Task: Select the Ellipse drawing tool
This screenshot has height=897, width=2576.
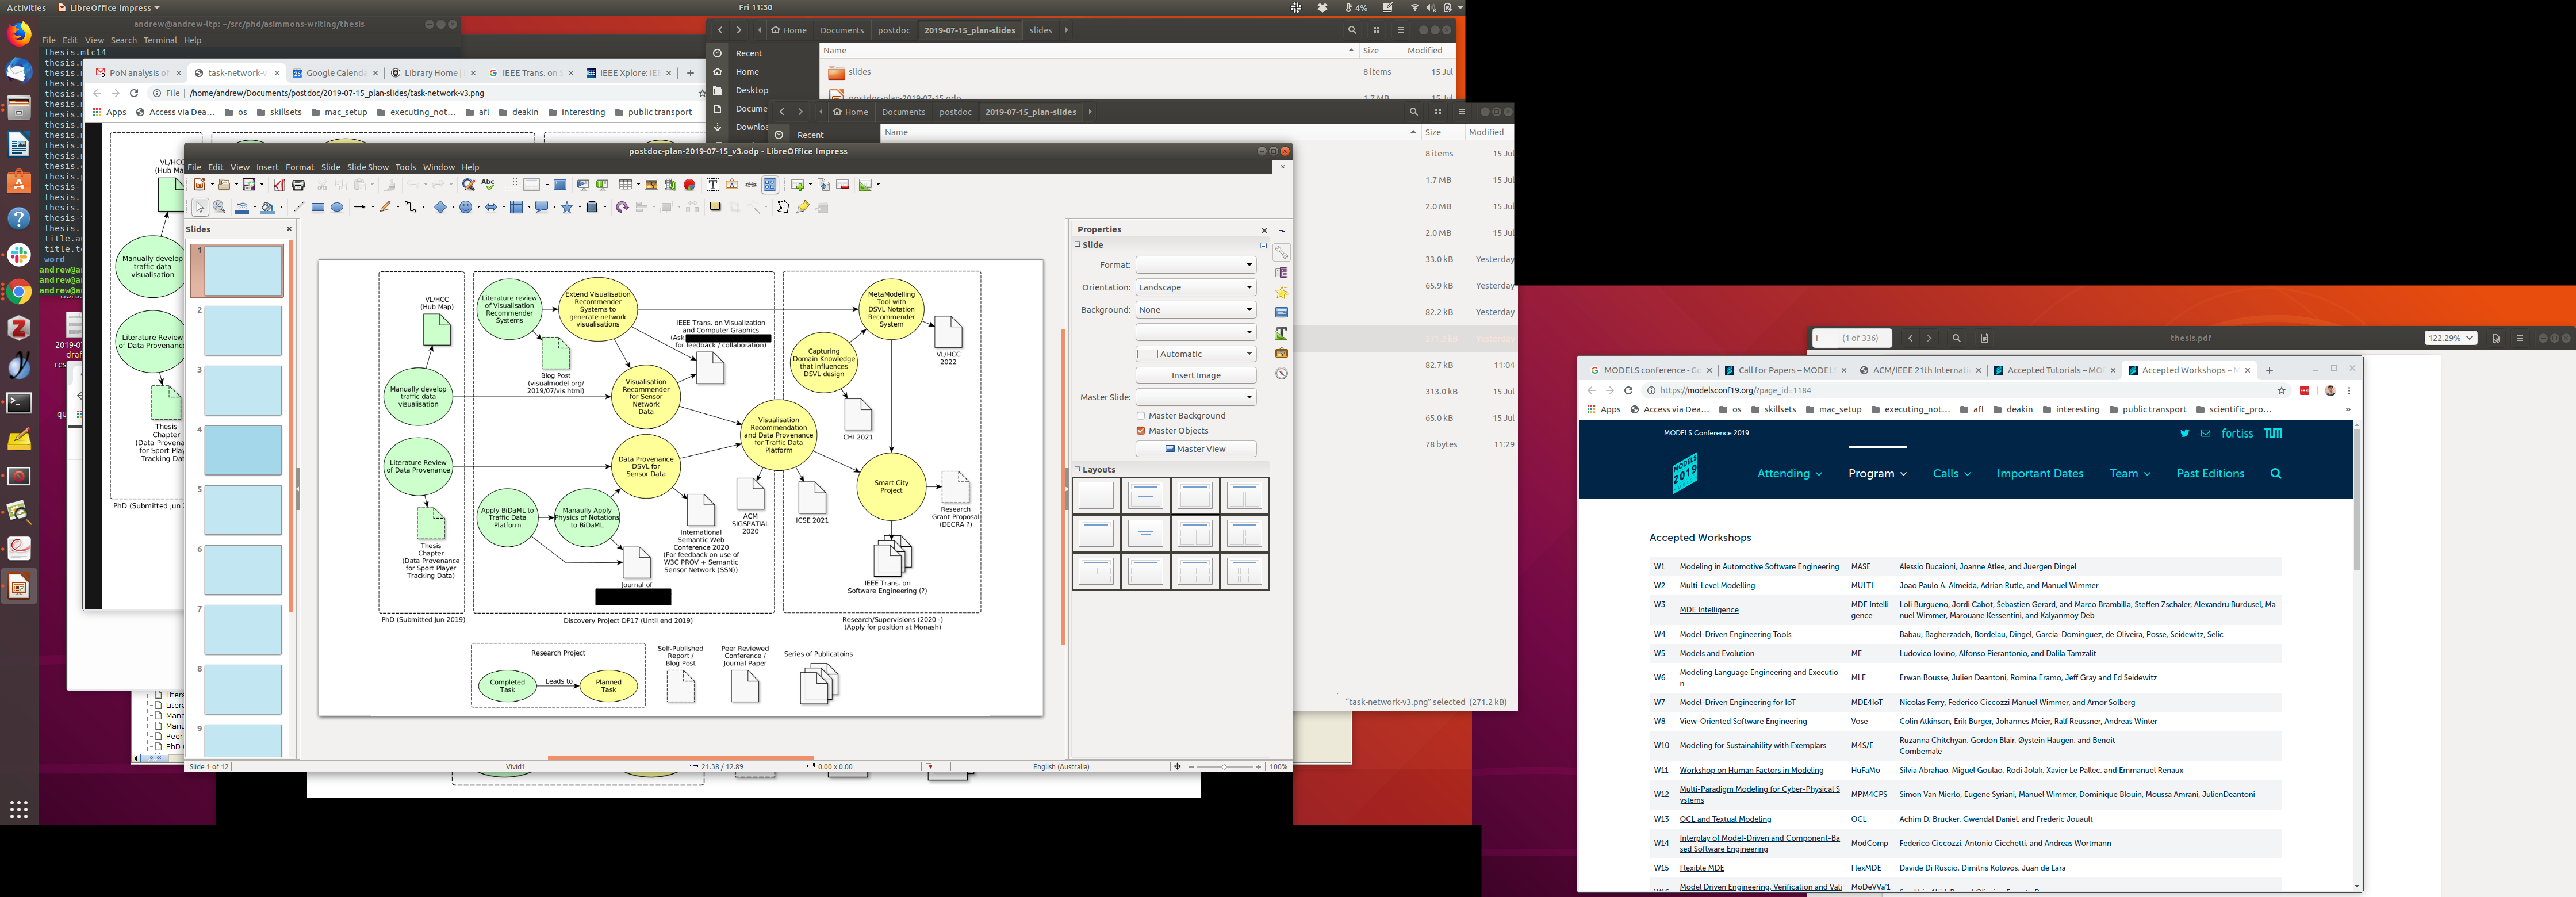Action: 337,207
